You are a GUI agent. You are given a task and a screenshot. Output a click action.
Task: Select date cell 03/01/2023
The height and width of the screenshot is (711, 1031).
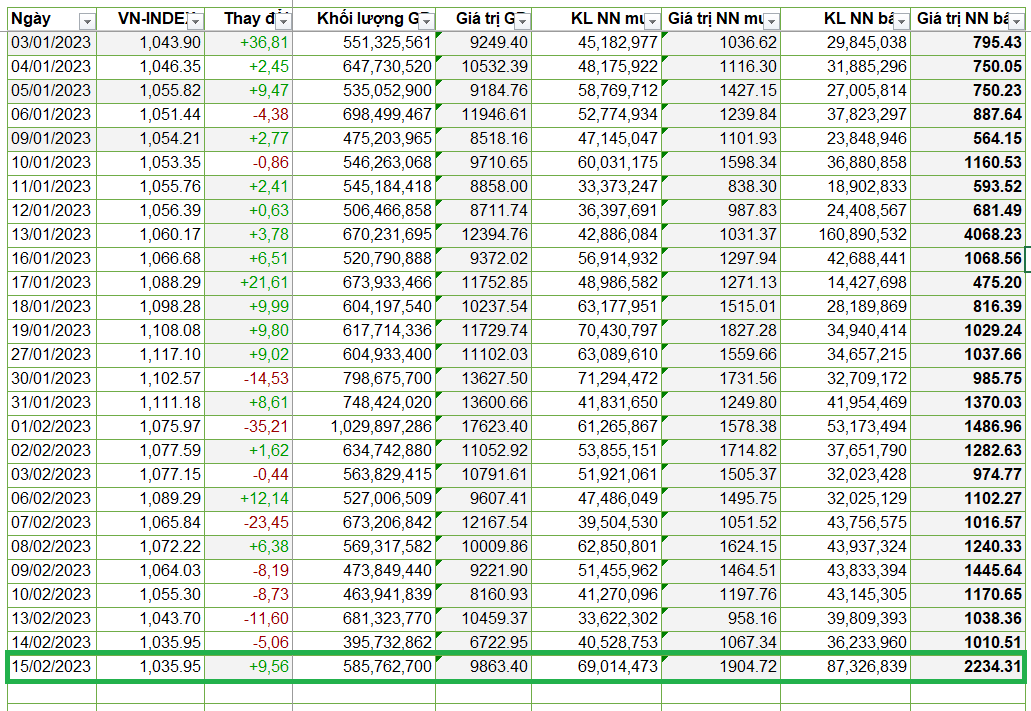click(x=52, y=43)
